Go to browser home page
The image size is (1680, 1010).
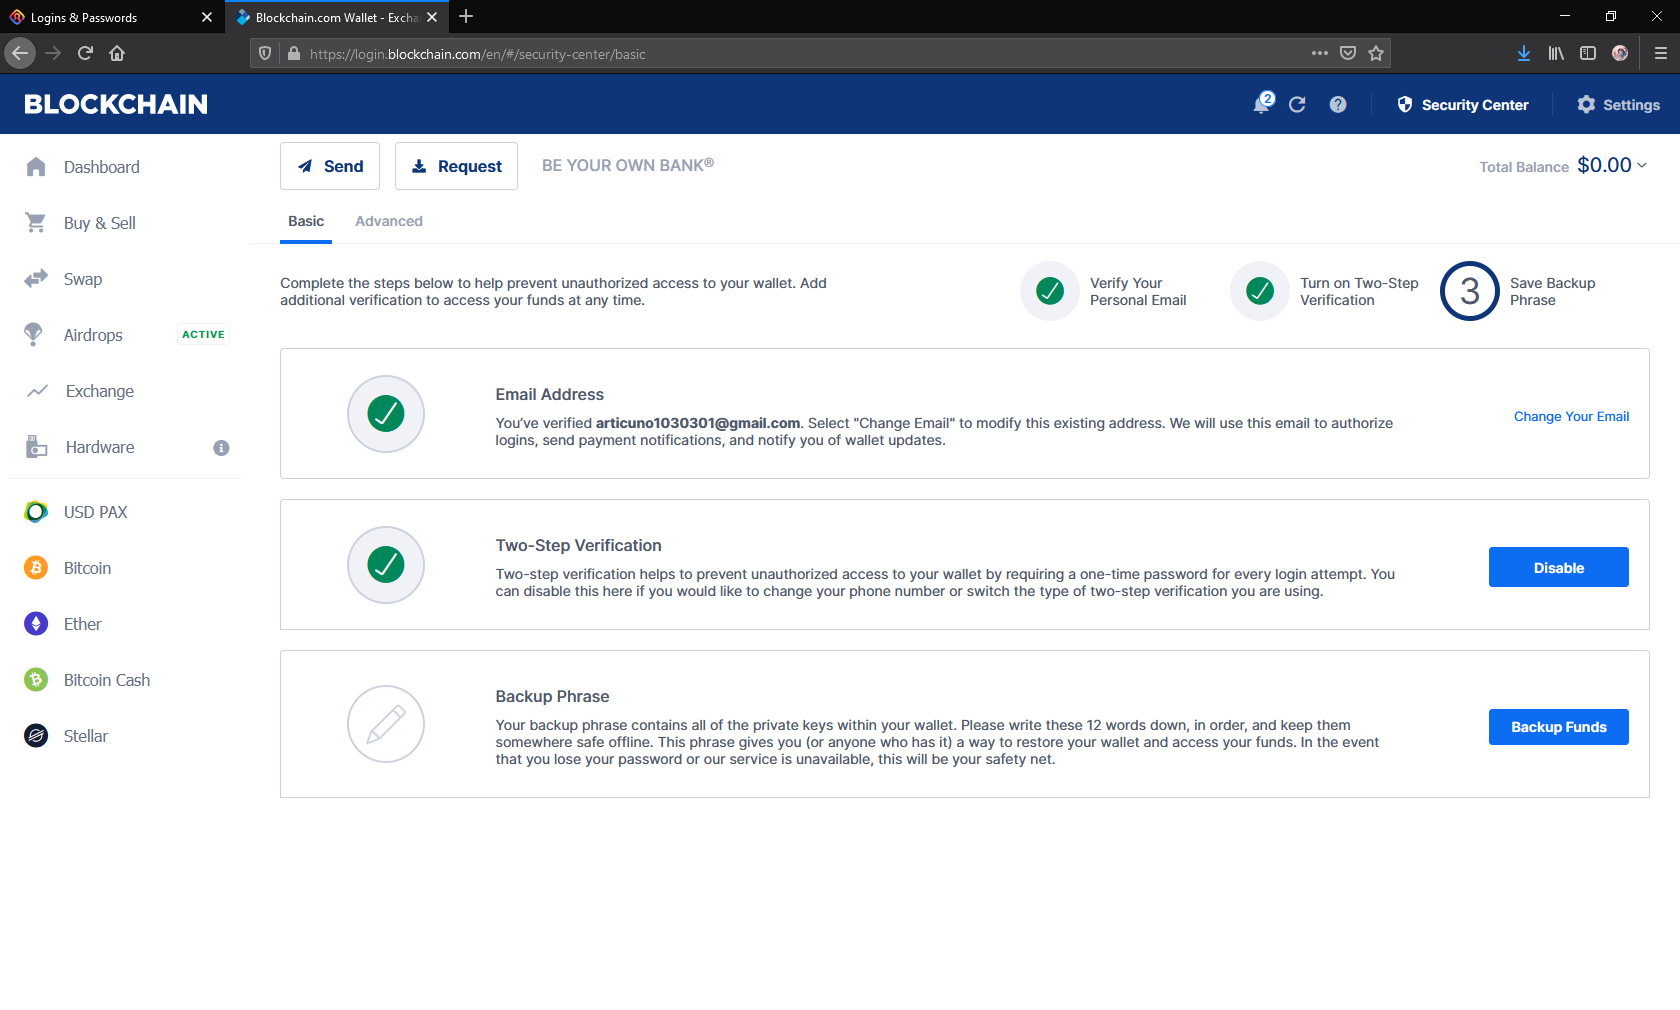coord(117,53)
